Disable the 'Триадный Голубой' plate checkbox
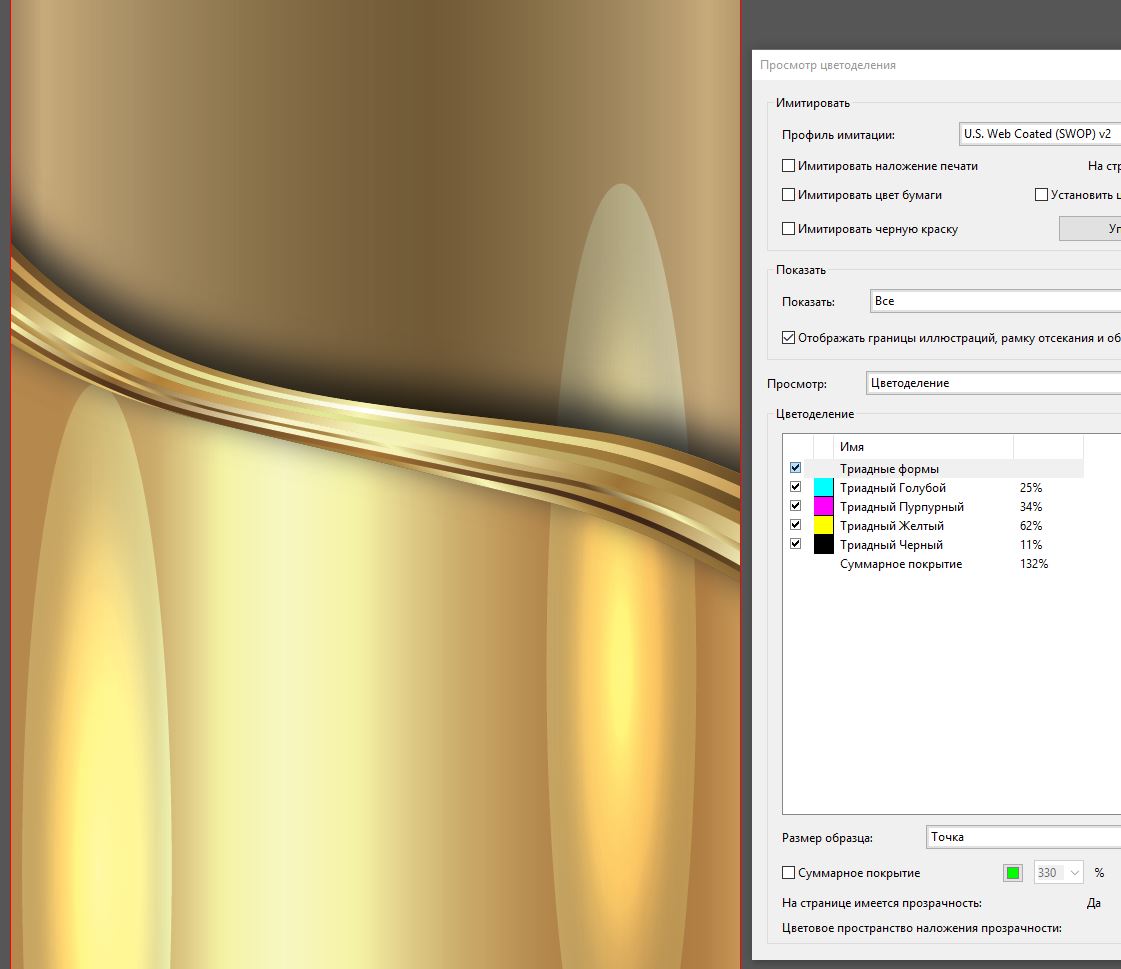This screenshot has height=969, width=1121. tap(796, 487)
